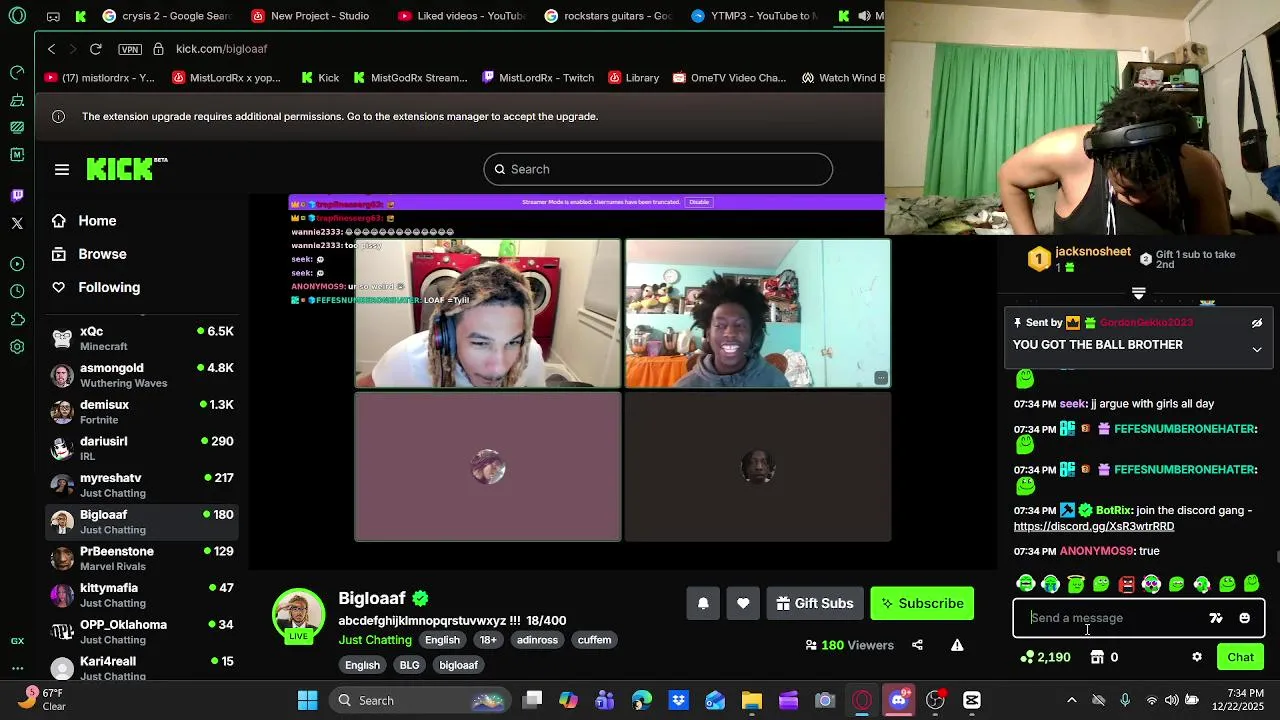Open Discord from the taskbar
The image size is (1280, 720).
899,700
